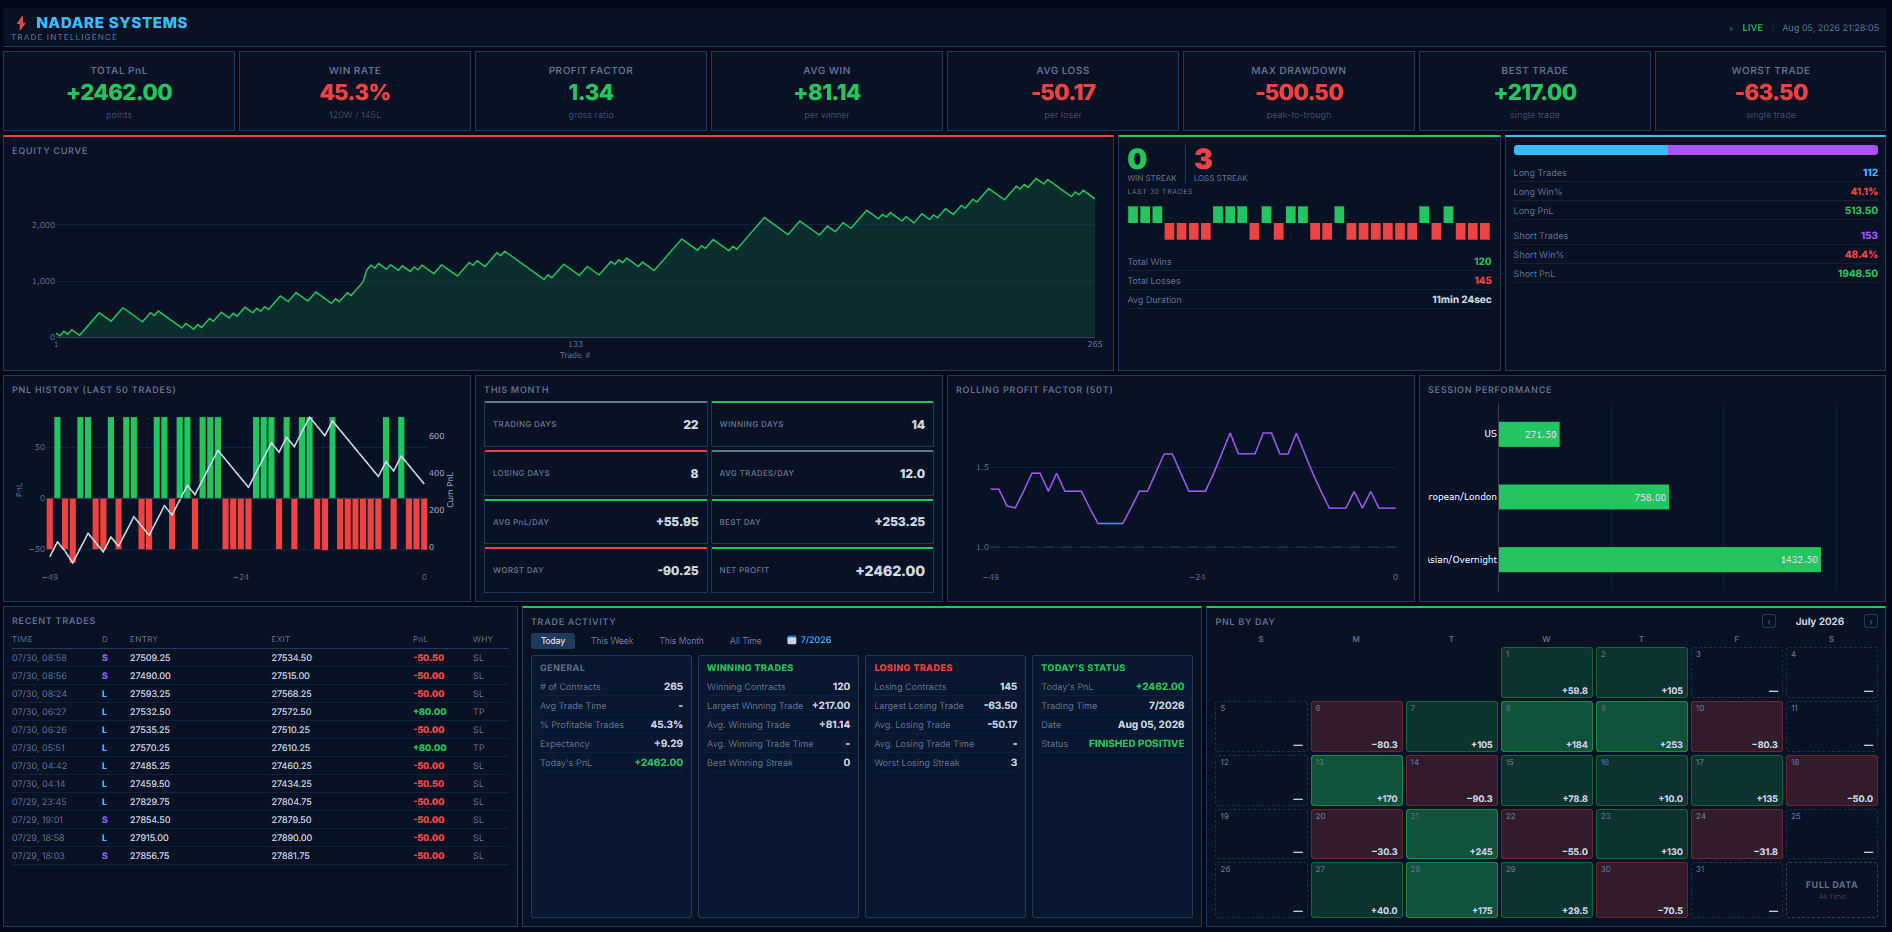Click the Avg Loss -50.17 card
This screenshot has height=932, width=1892.
(x=1063, y=91)
